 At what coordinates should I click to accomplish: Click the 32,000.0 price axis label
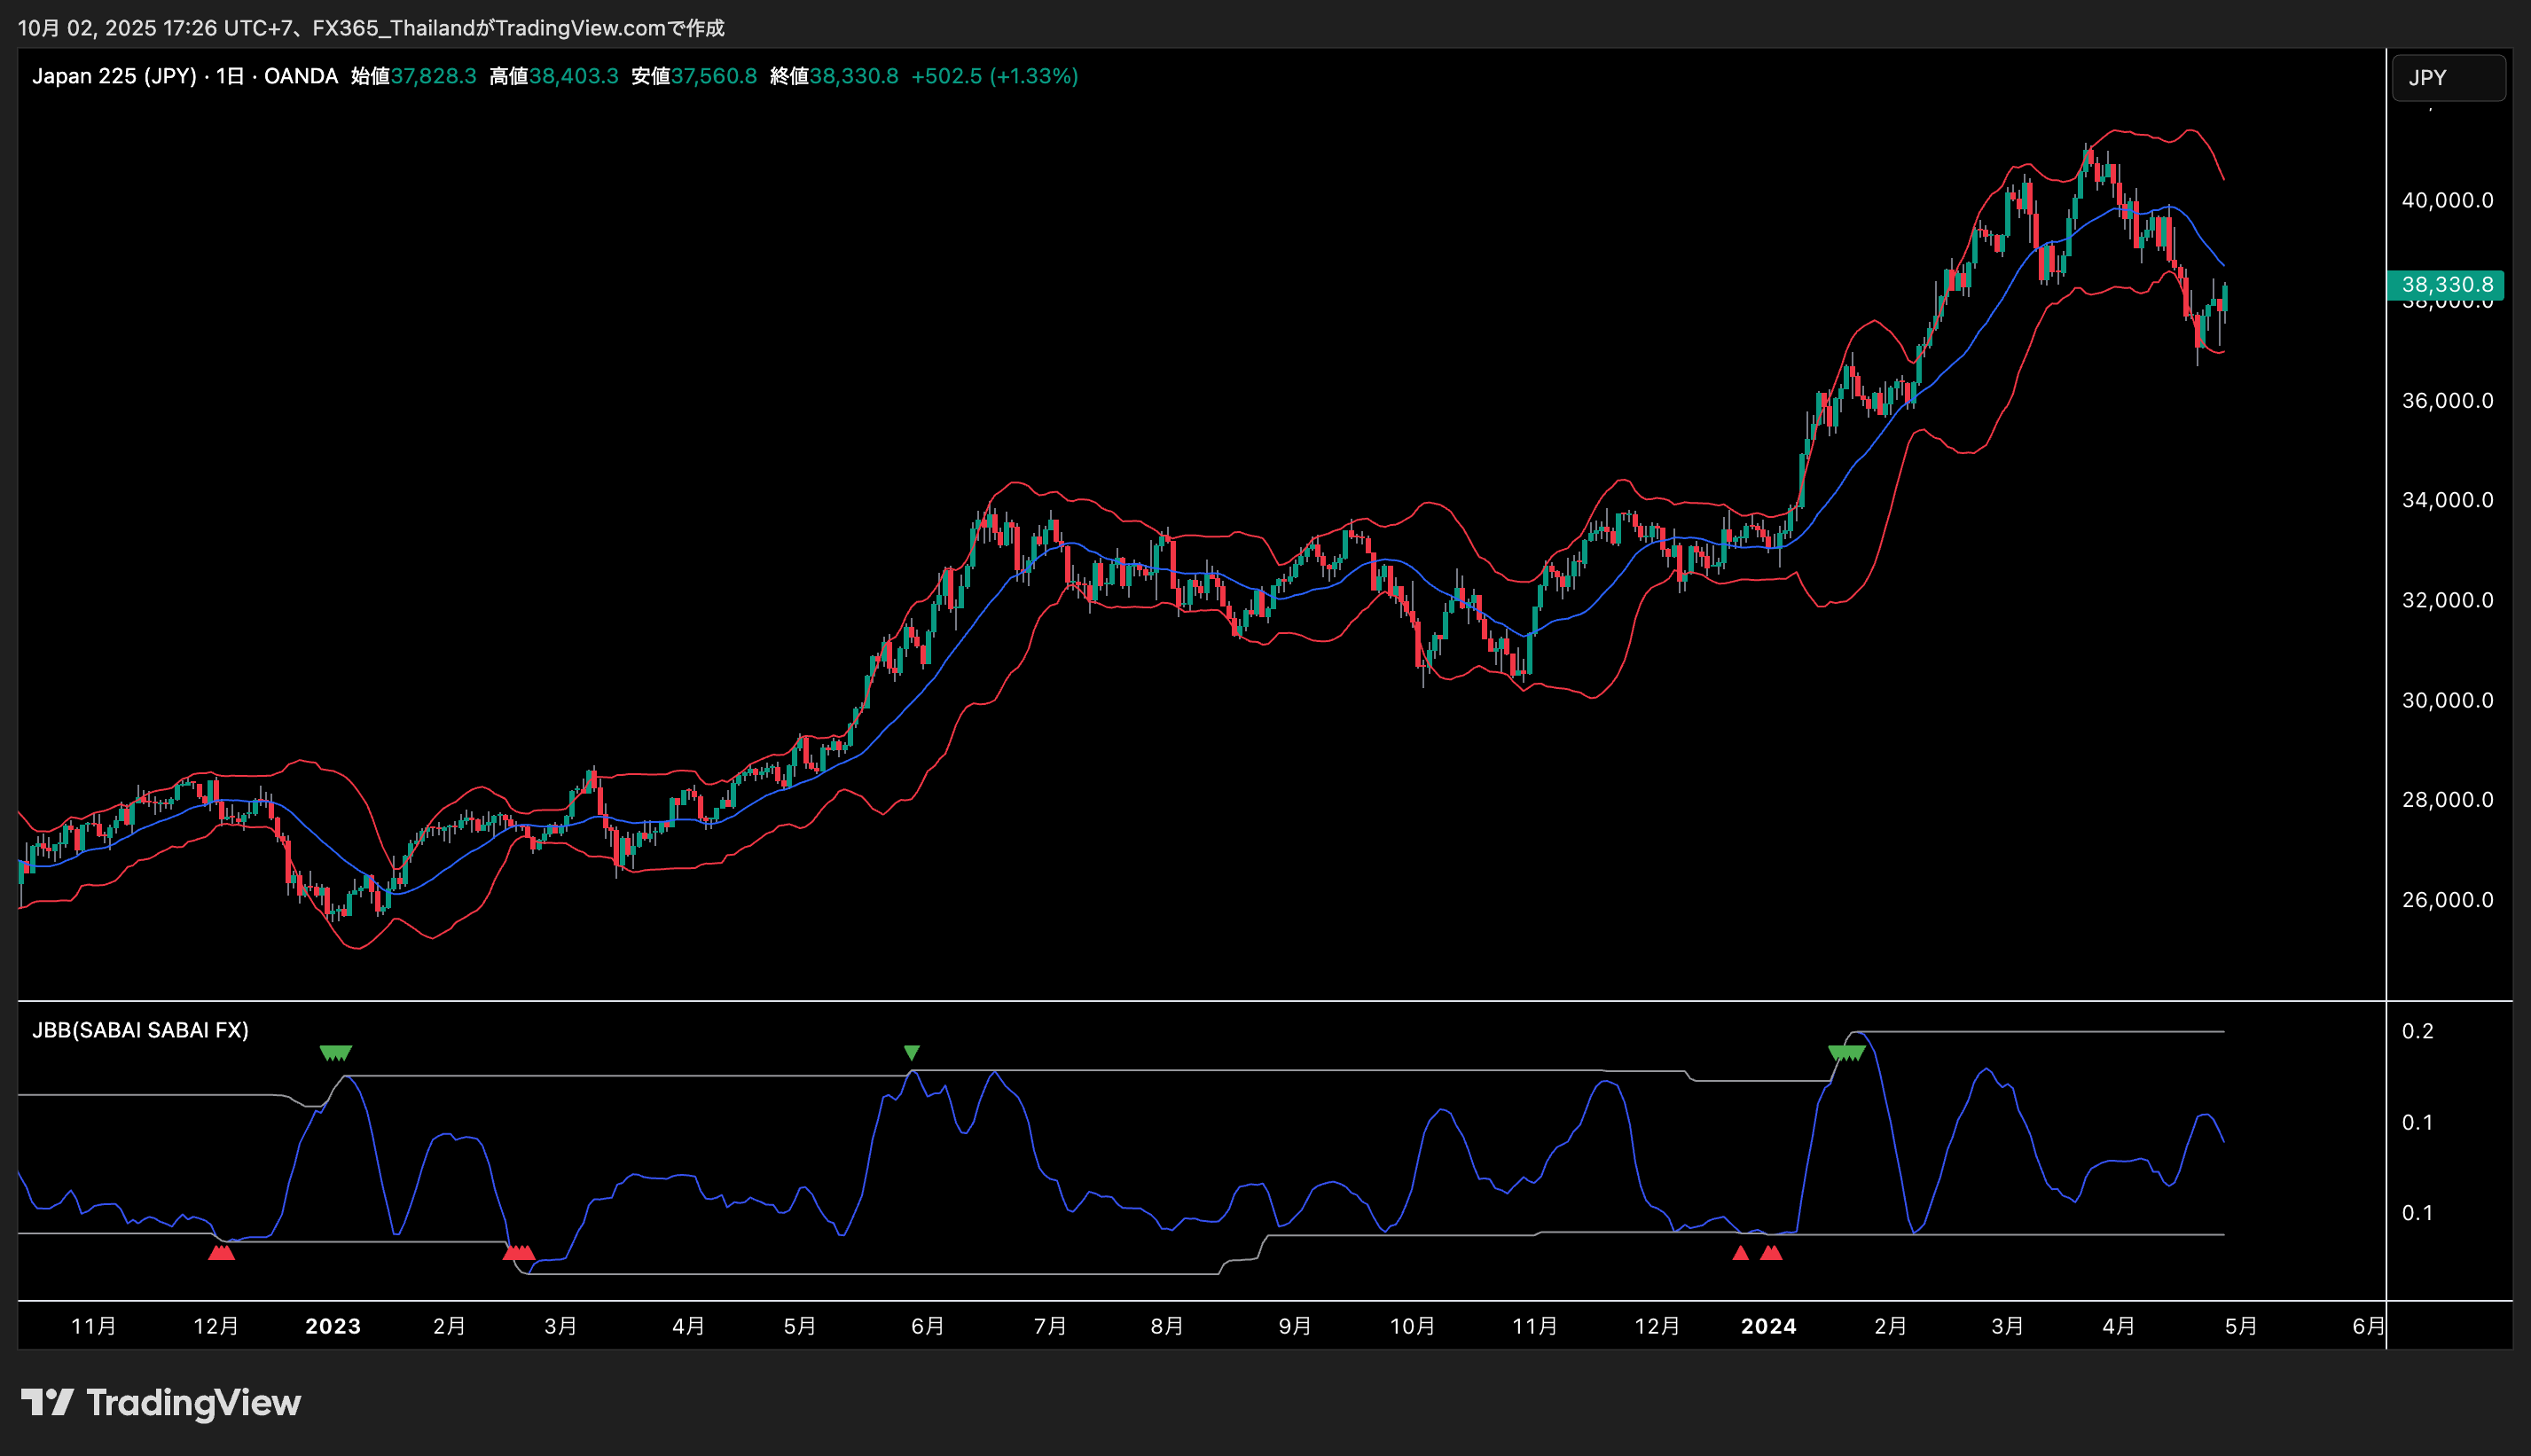pos(2447,600)
